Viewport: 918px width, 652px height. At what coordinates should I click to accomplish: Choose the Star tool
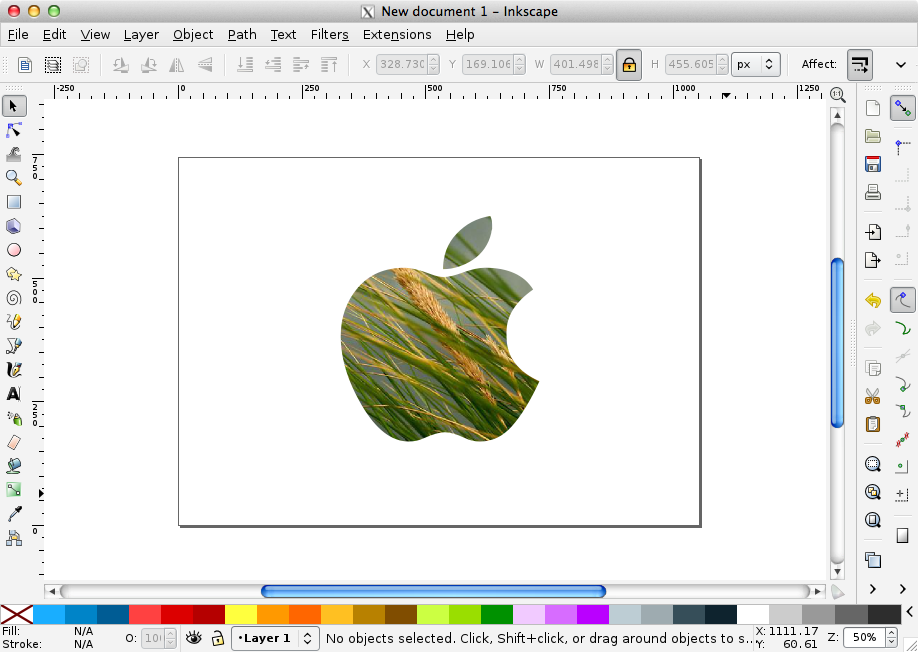[13, 274]
